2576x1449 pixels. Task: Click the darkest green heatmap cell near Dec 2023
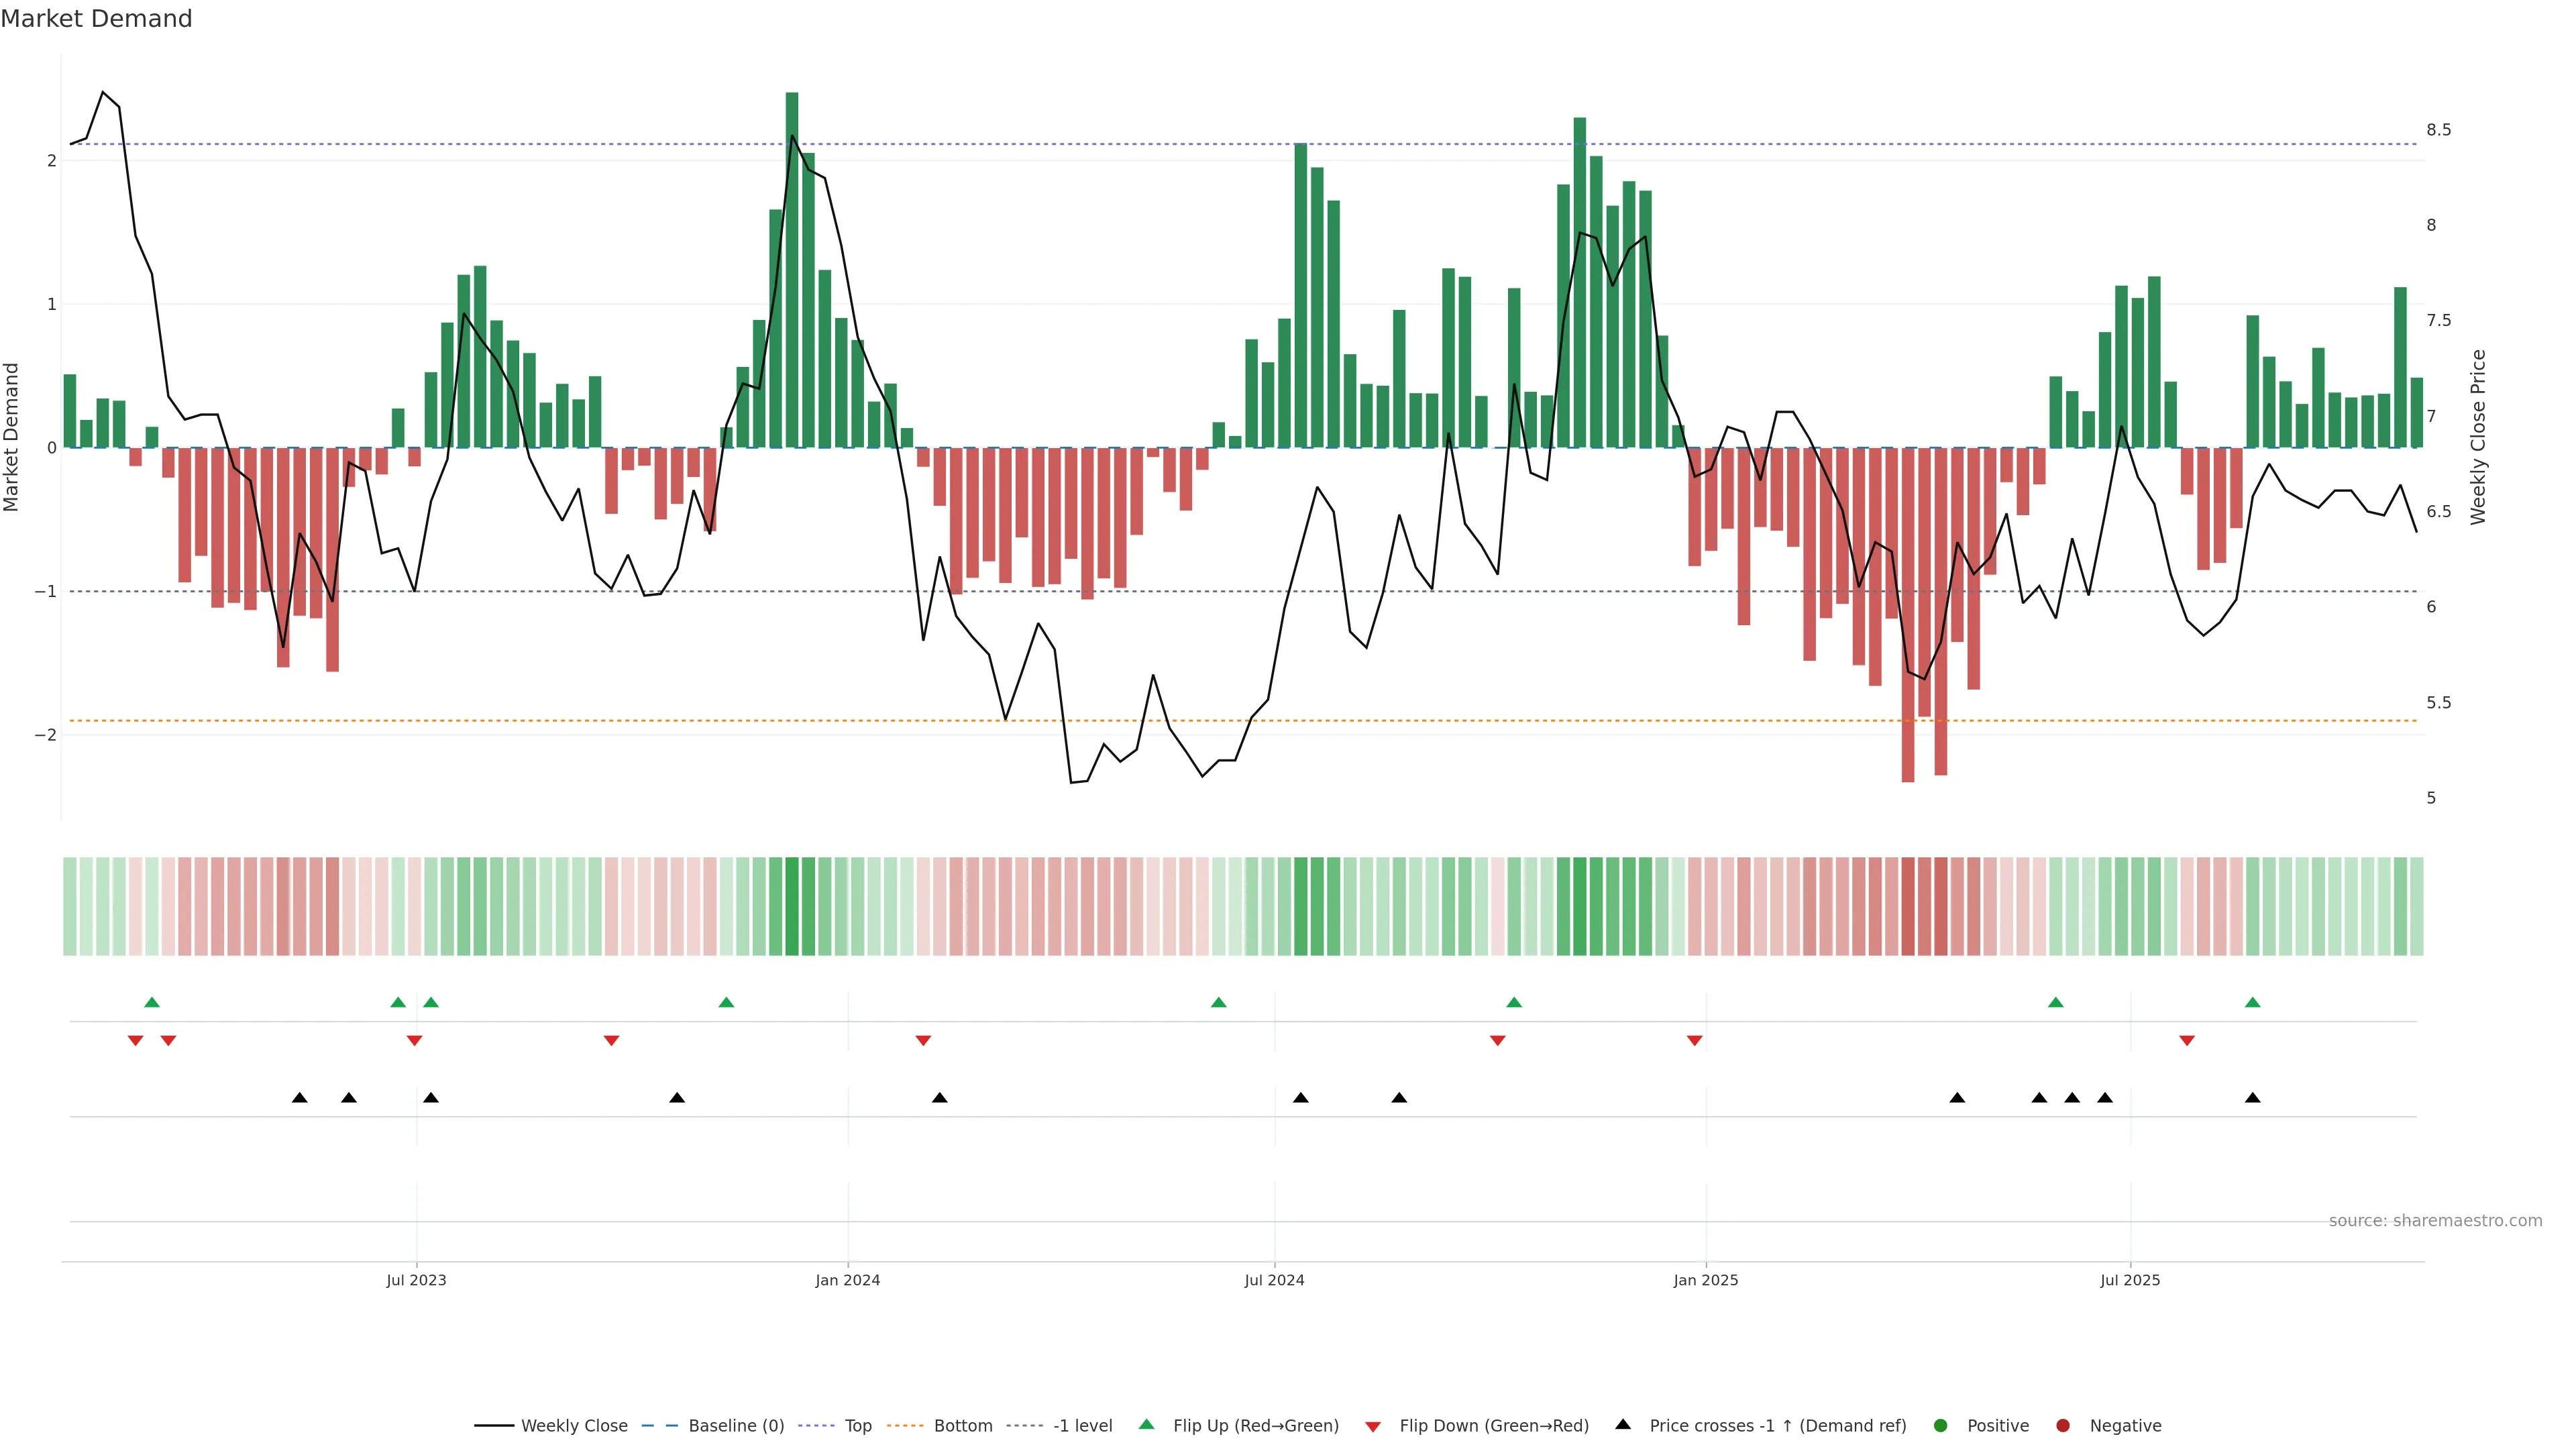(x=792, y=906)
